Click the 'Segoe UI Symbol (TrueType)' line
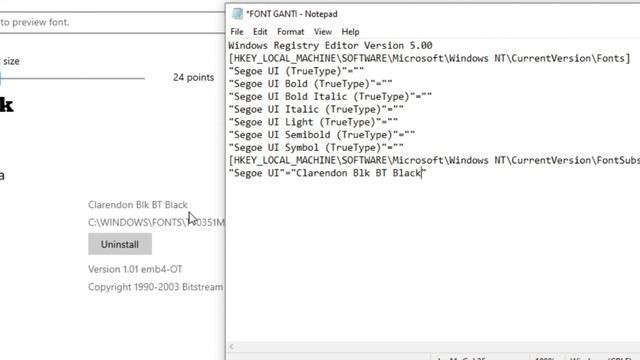Screen dimensions: 640x360 click(x=316, y=147)
